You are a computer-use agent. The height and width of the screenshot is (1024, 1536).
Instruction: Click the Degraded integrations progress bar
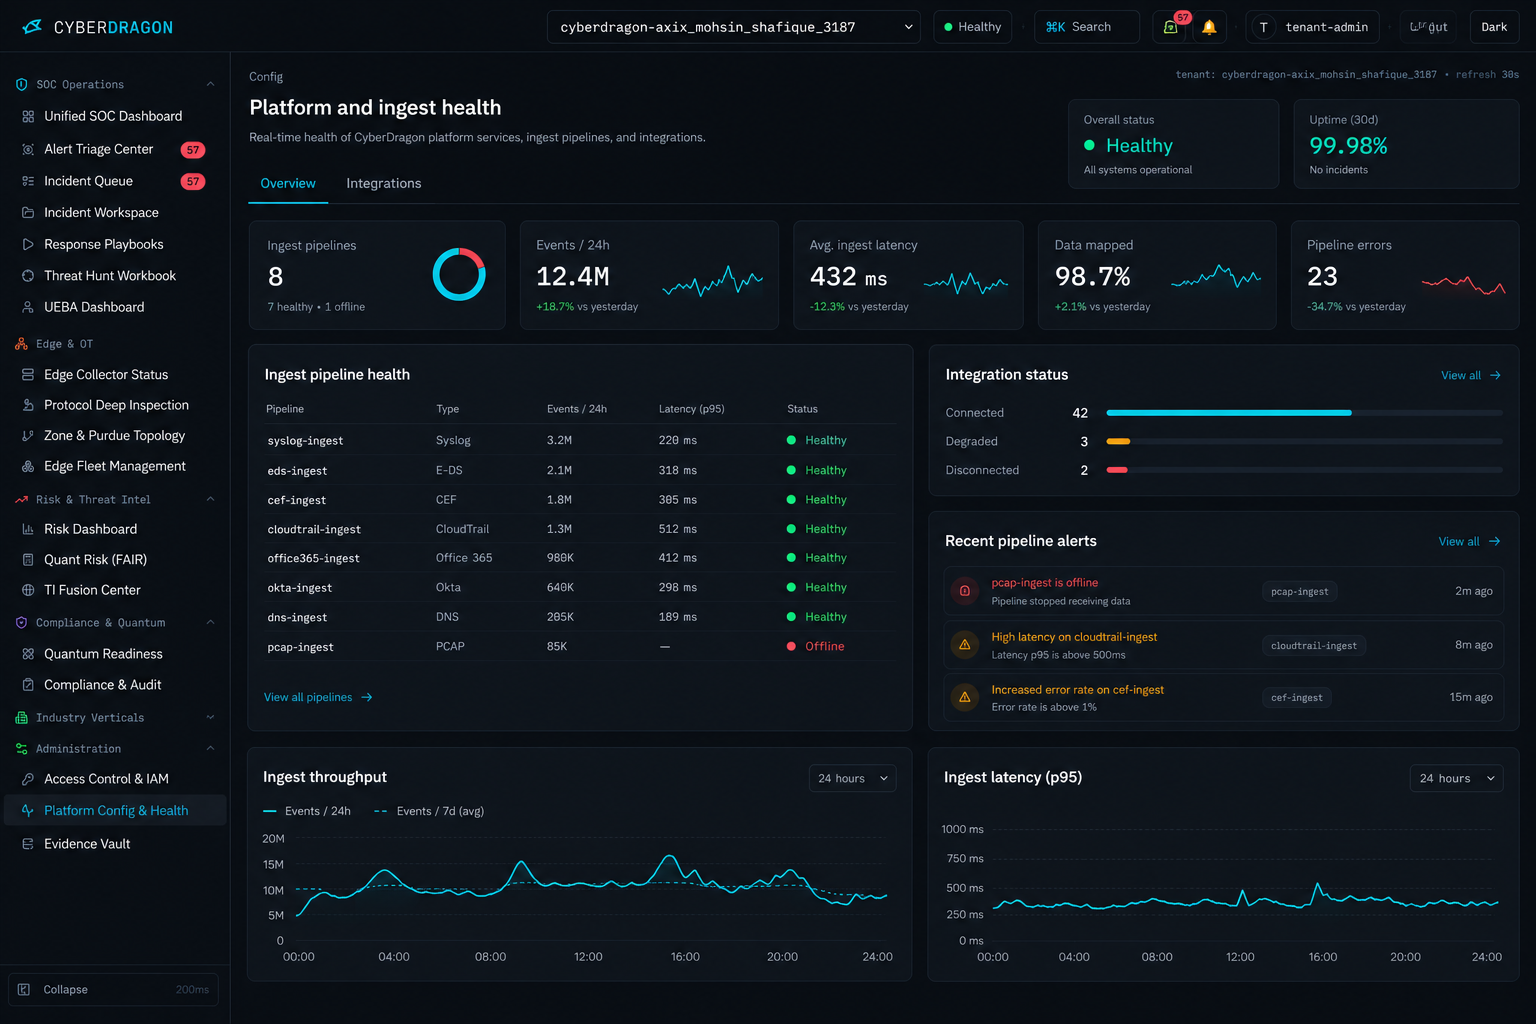pyautogui.click(x=1304, y=441)
